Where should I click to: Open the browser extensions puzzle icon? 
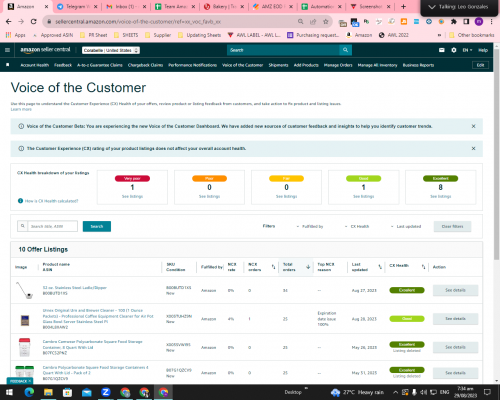point(454,22)
